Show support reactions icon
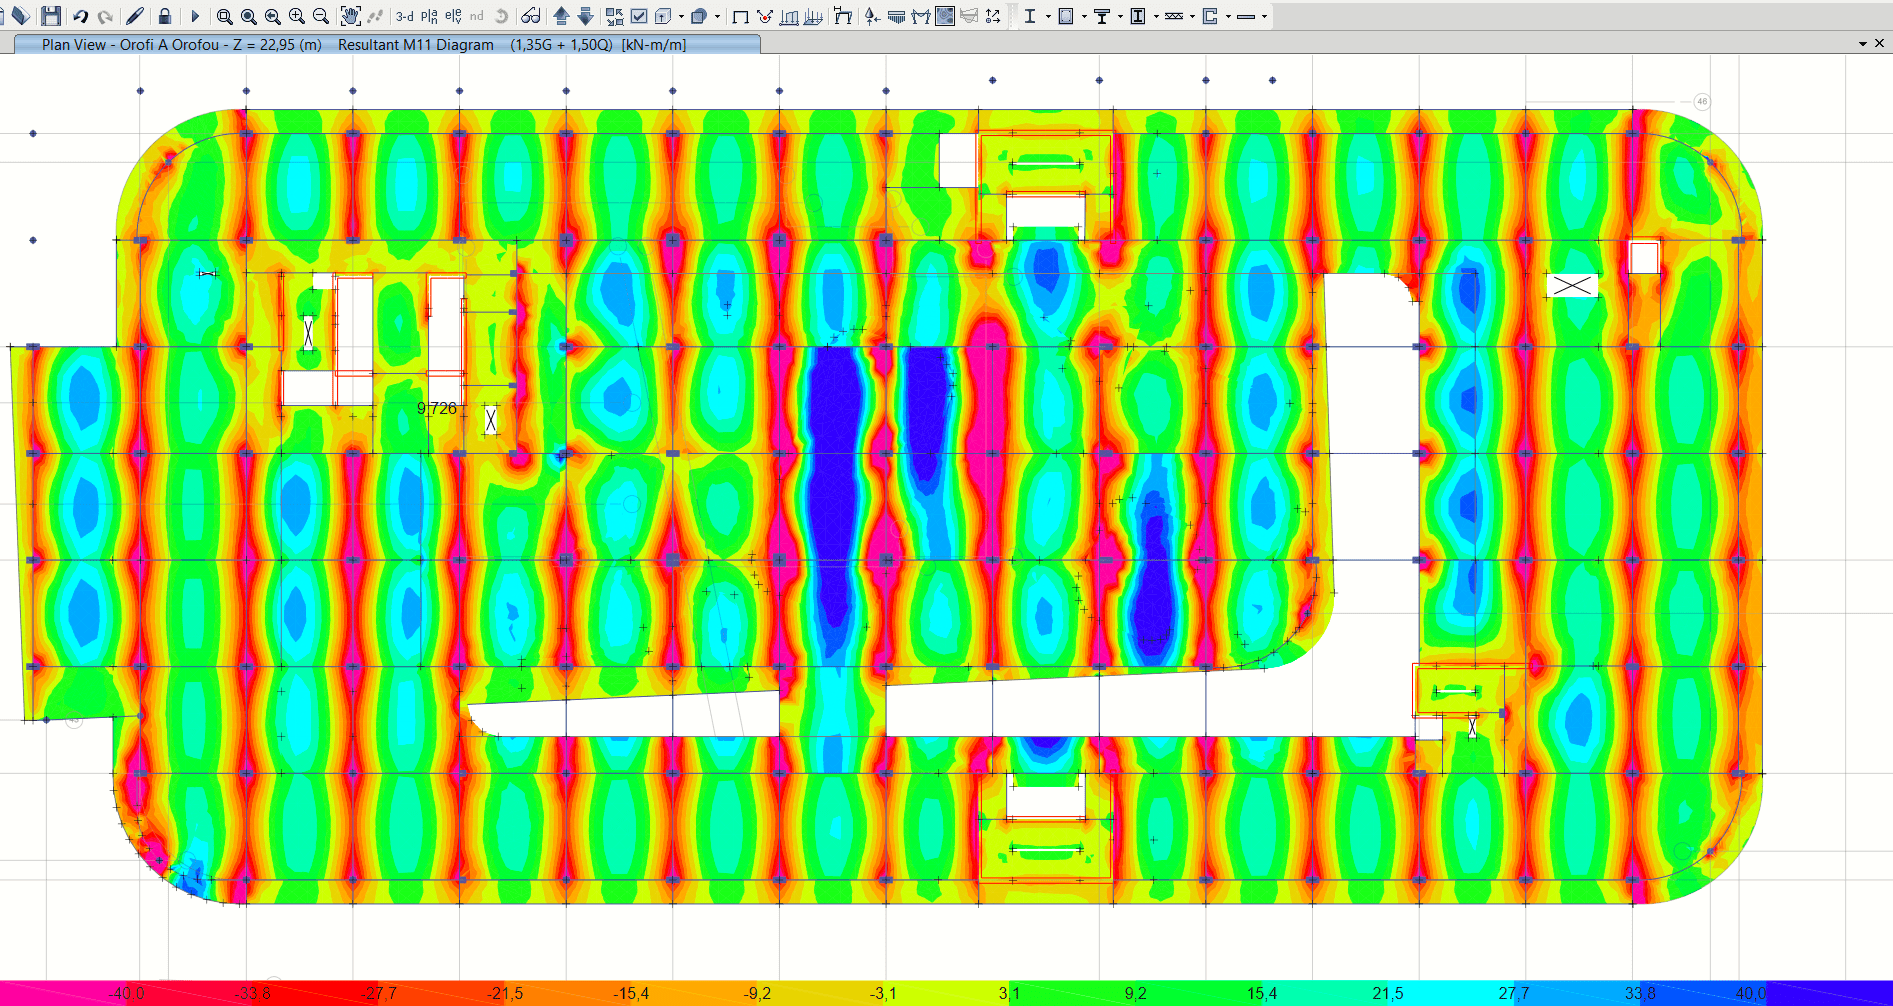This screenshot has height=1006, width=1893. [873, 16]
